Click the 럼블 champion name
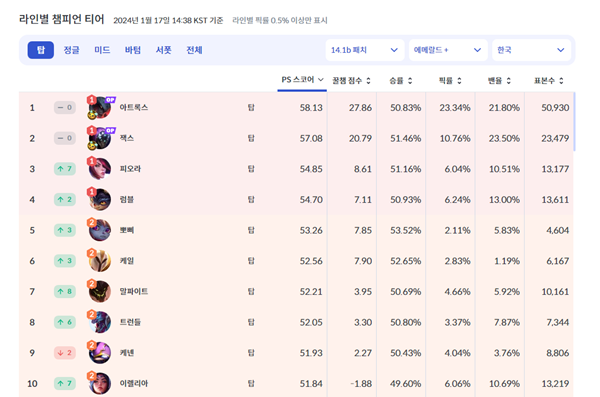This screenshot has width=600, height=397. [127, 199]
